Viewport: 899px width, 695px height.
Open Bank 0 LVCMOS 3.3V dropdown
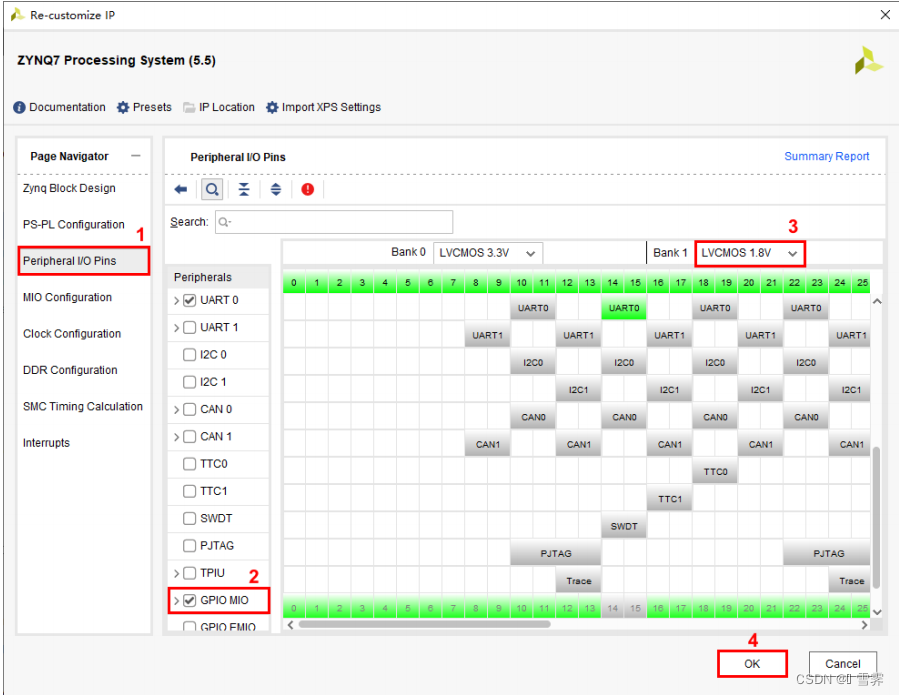click(x=488, y=253)
